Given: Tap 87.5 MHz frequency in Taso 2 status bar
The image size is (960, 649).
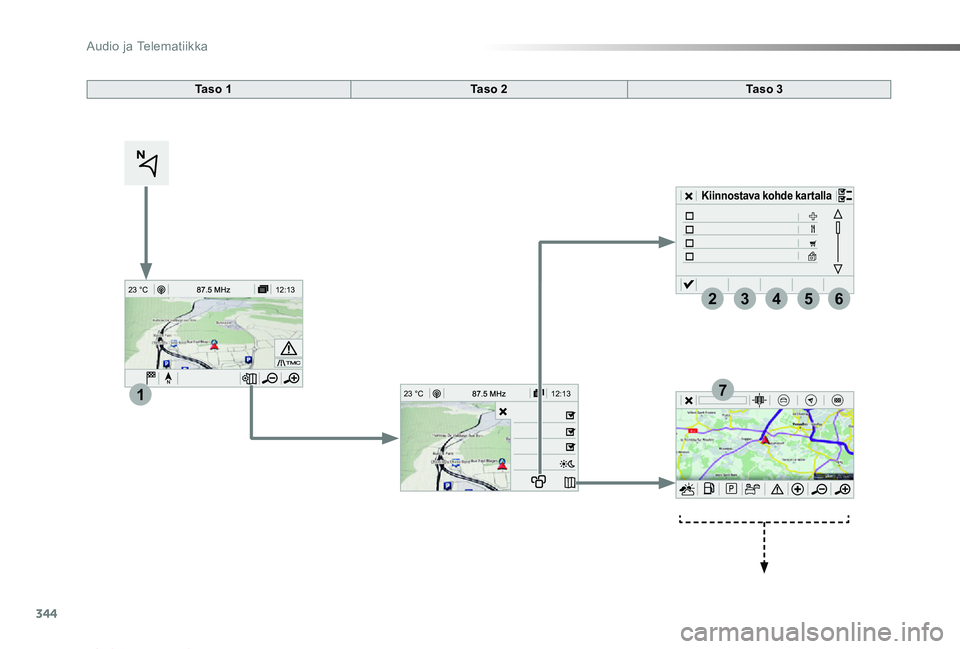Looking at the screenshot, I should (x=489, y=394).
